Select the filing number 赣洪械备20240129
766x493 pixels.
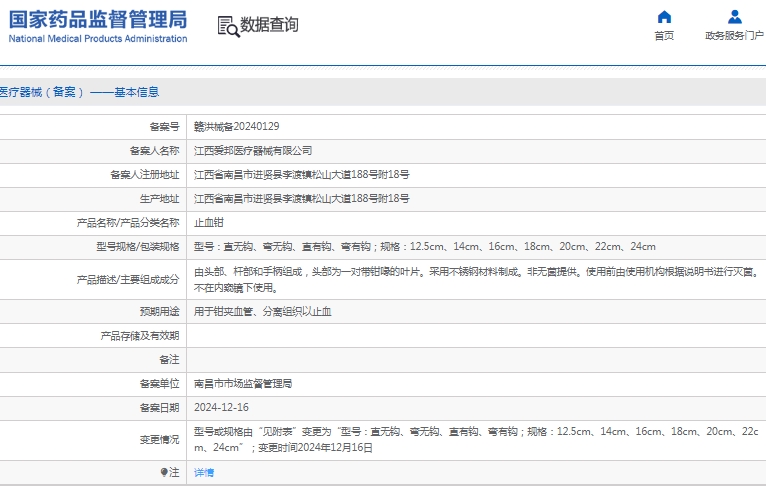pyautogui.click(x=236, y=127)
